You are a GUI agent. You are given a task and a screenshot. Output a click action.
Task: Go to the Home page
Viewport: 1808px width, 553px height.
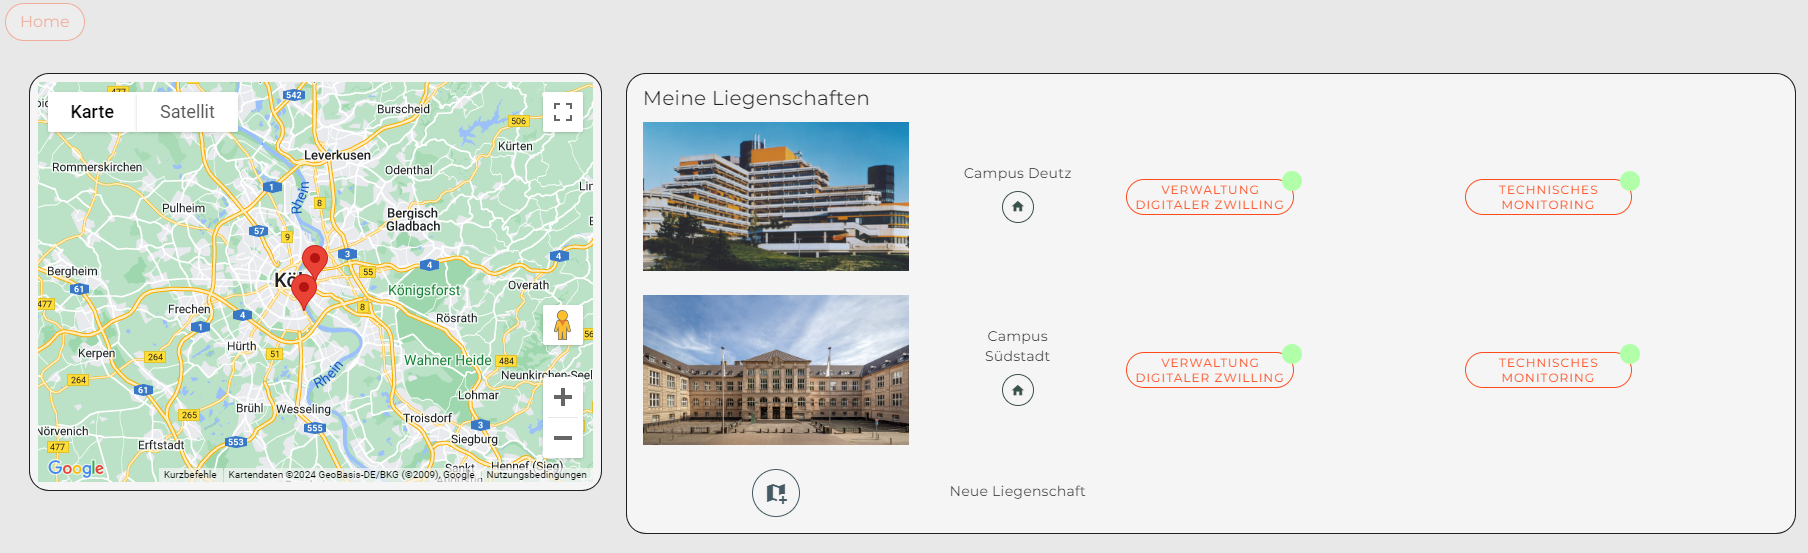[45, 22]
